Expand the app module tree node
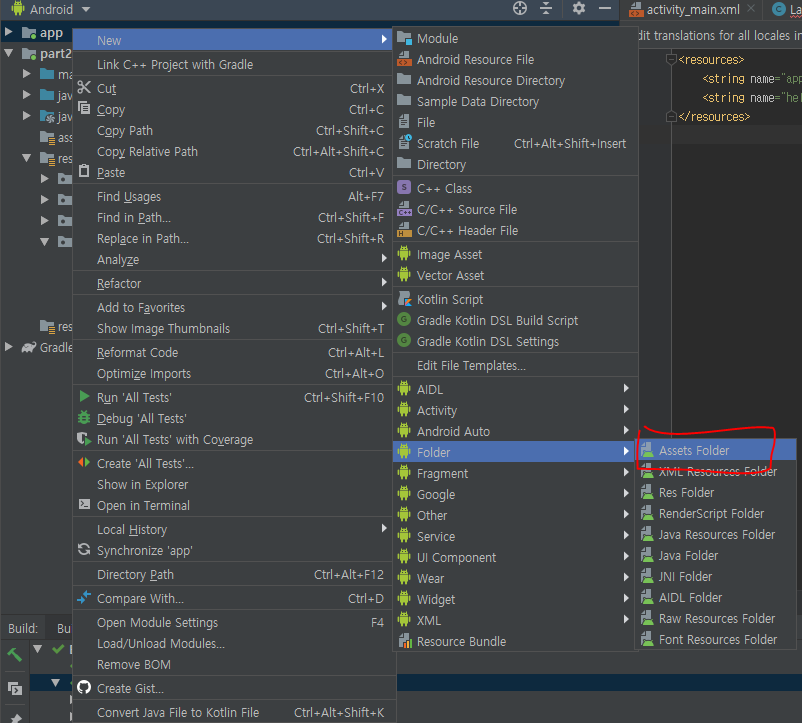 point(9,32)
